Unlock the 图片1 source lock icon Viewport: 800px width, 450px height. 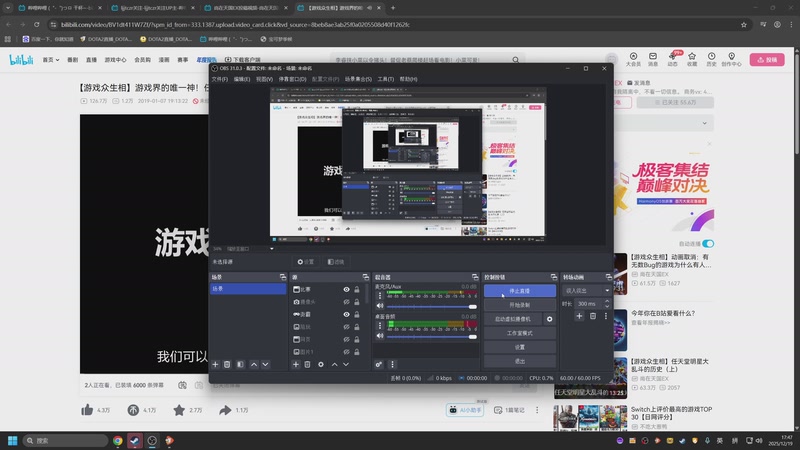pyautogui.click(x=357, y=352)
